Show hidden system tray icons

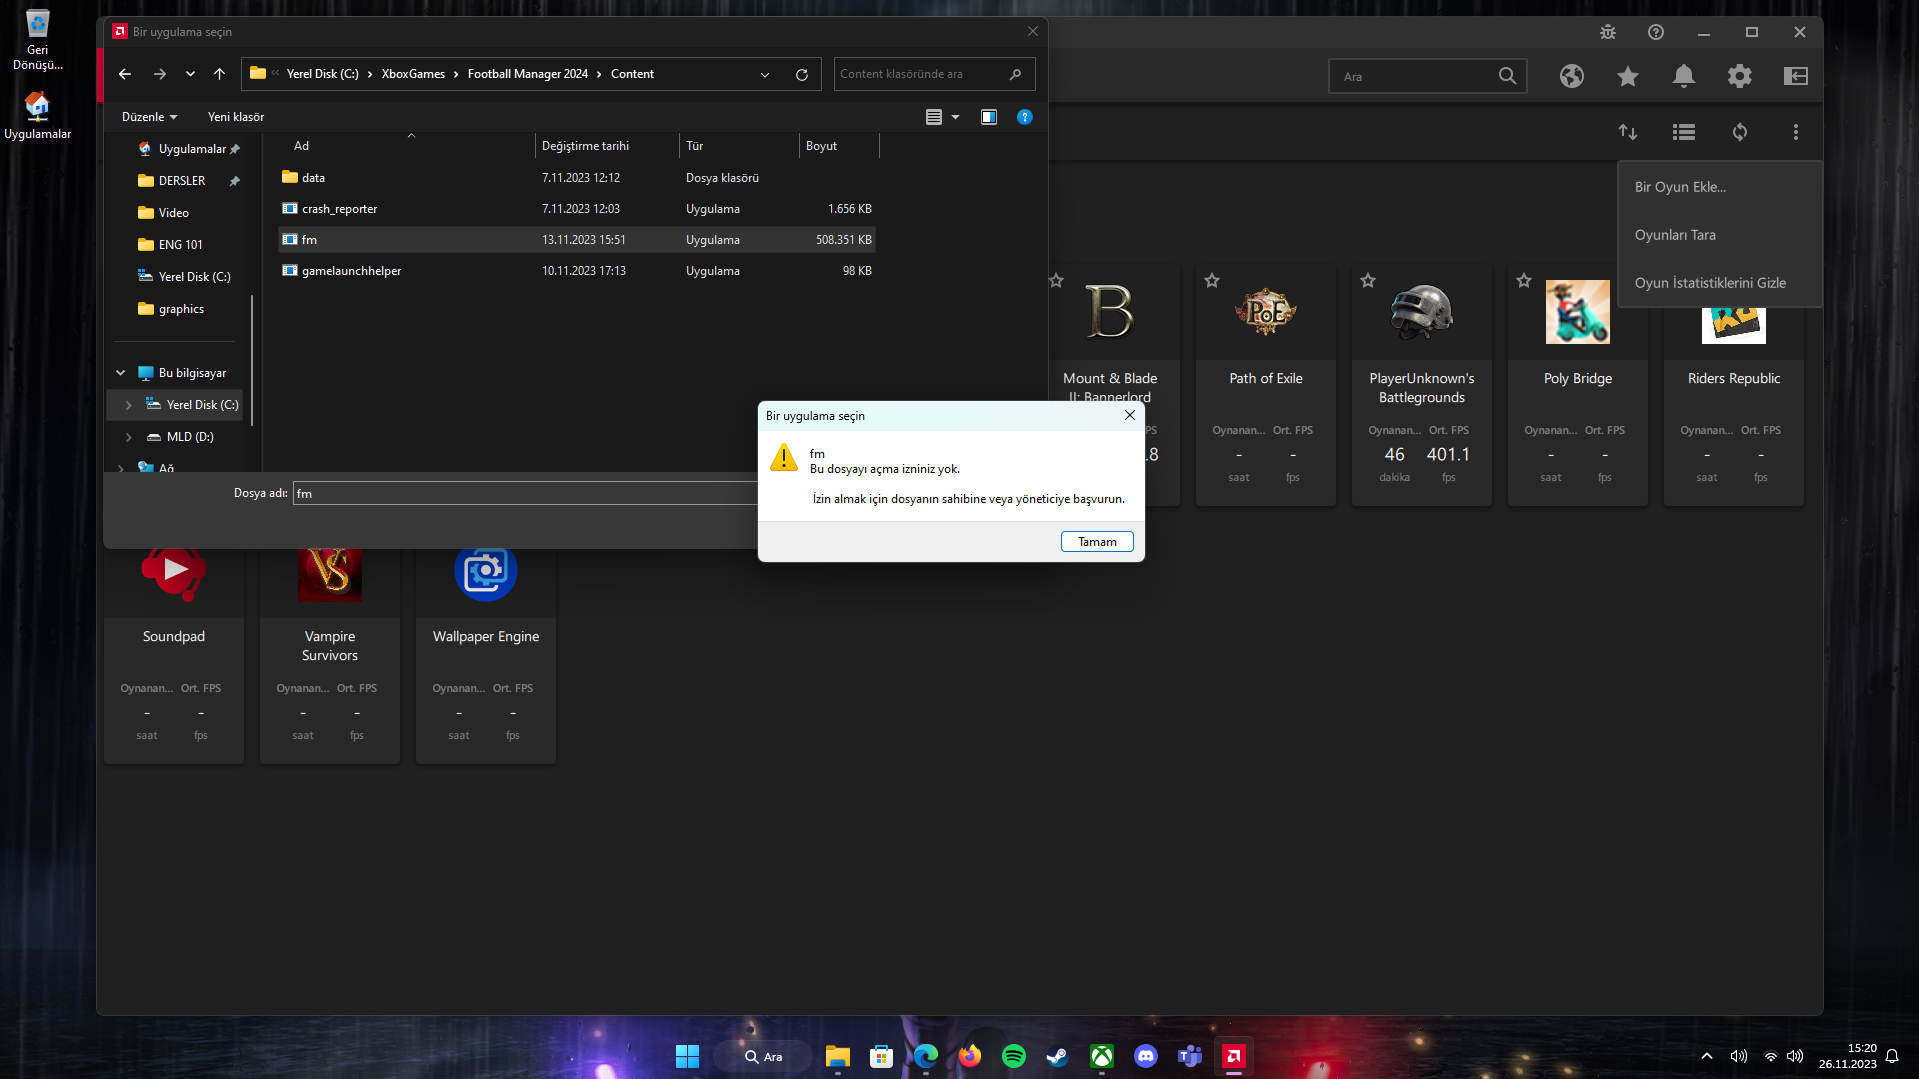1707,1056
